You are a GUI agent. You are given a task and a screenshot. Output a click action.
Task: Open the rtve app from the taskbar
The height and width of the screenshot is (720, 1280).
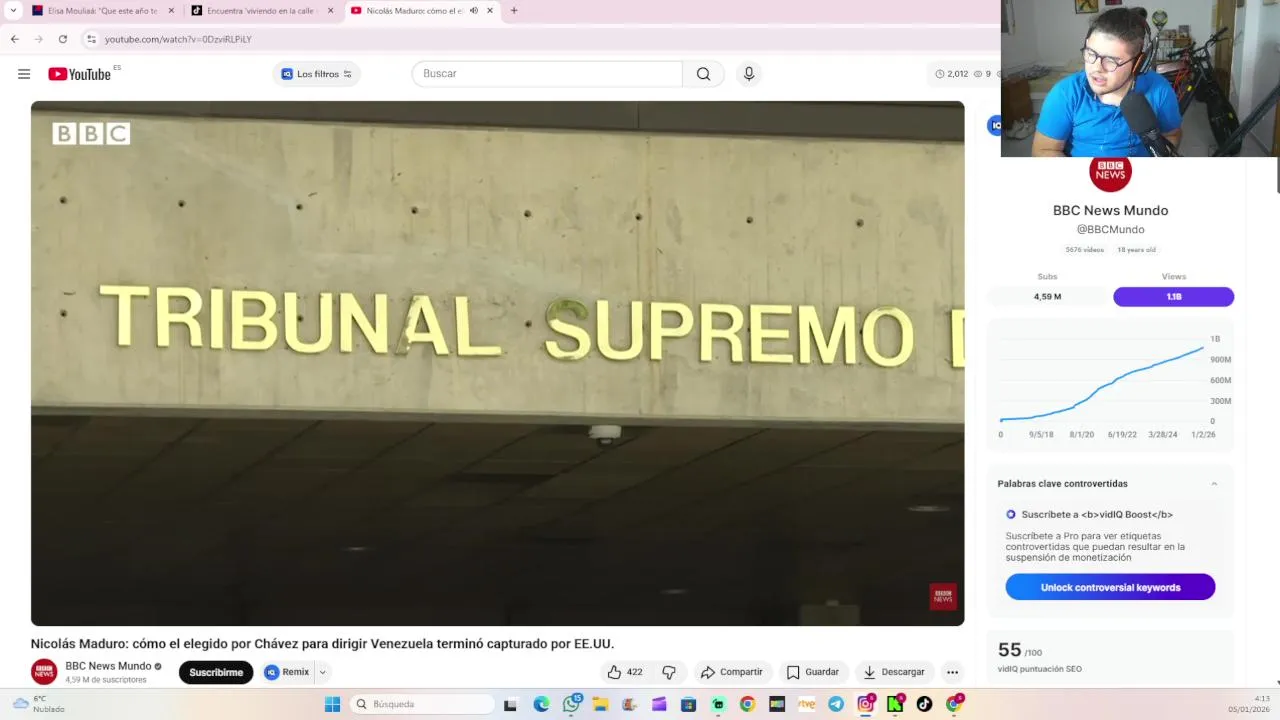coord(806,704)
